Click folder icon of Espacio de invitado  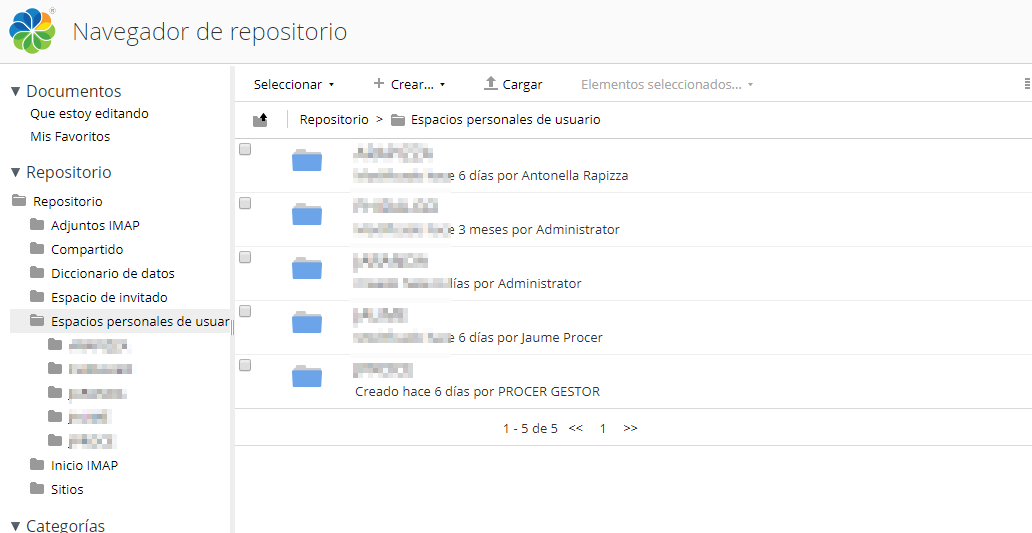pos(38,297)
